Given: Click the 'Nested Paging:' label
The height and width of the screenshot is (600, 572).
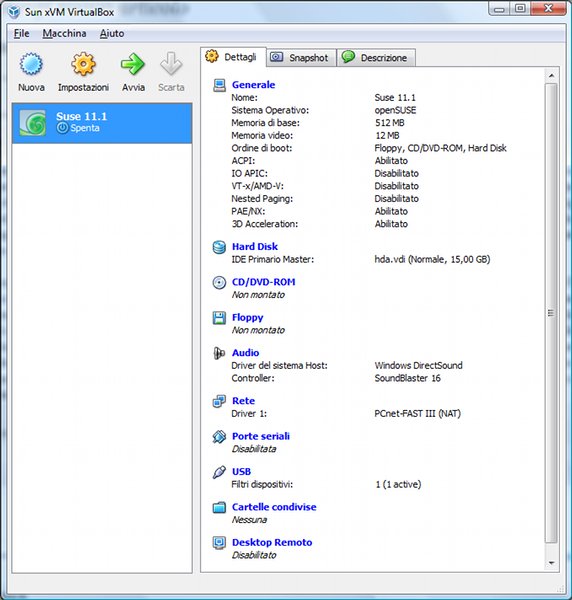Looking at the screenshot, I should click(262, 199).
